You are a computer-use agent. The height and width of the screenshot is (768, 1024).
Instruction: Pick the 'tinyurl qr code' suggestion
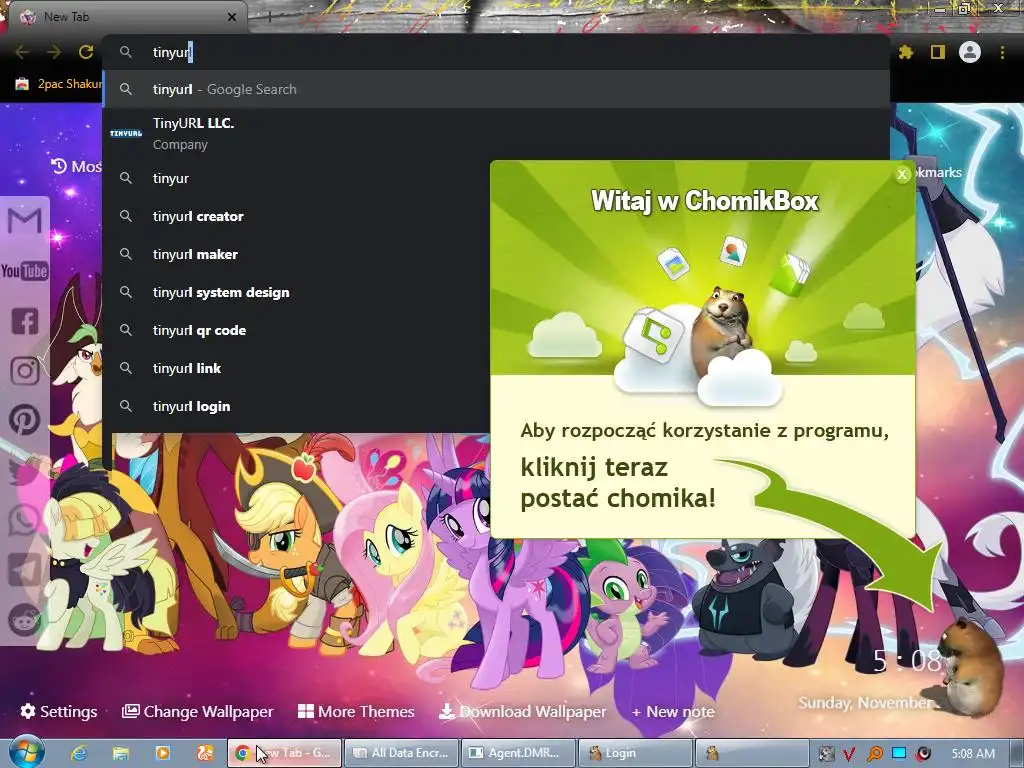(x=297, y=330)
